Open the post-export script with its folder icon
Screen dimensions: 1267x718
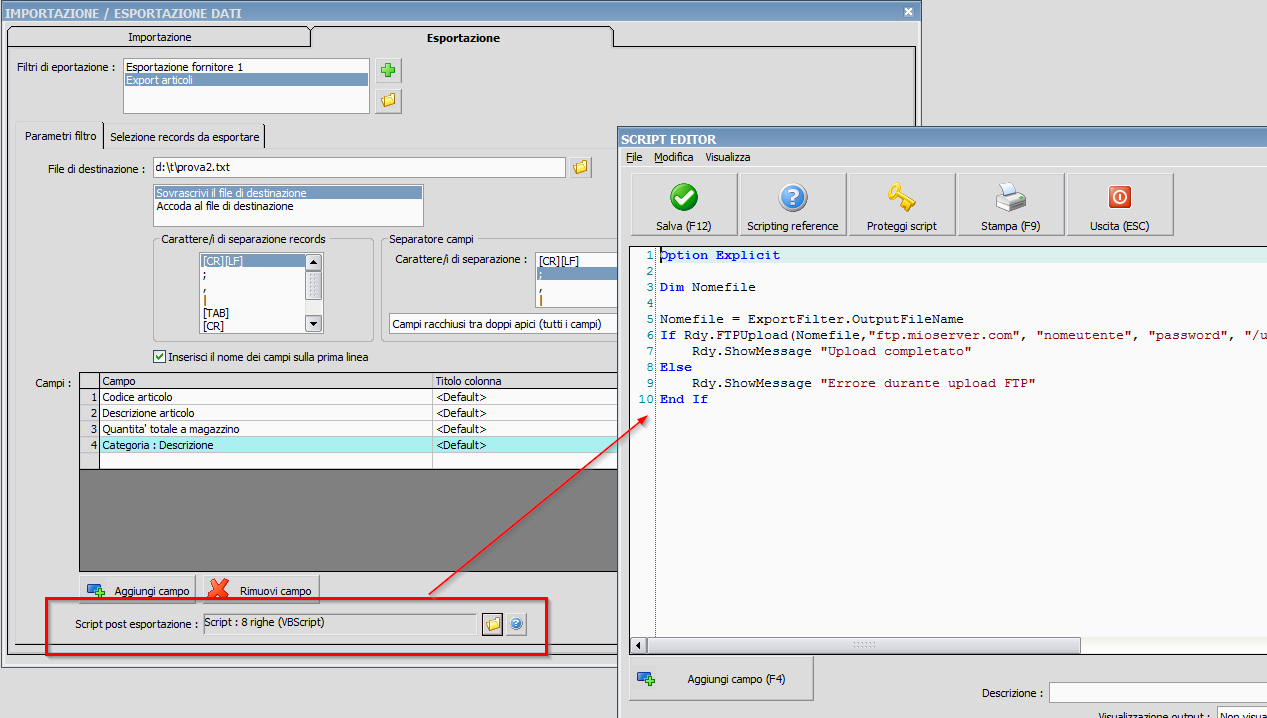[492, 624]
